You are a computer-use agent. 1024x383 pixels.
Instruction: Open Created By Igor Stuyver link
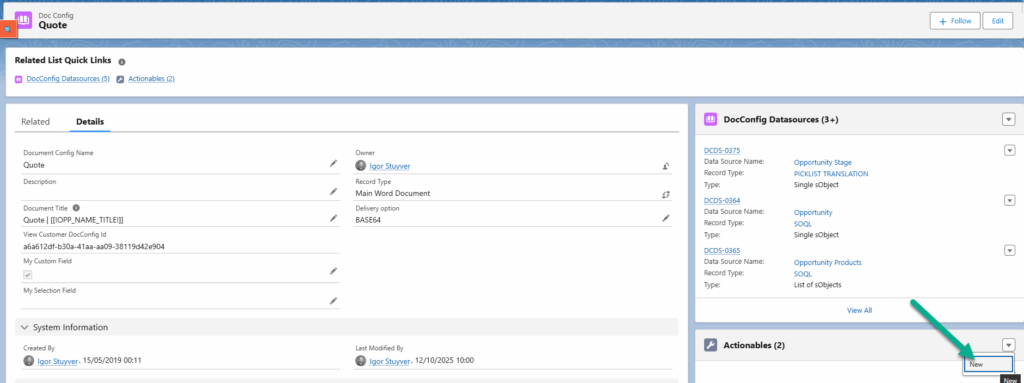click(57, 361)
